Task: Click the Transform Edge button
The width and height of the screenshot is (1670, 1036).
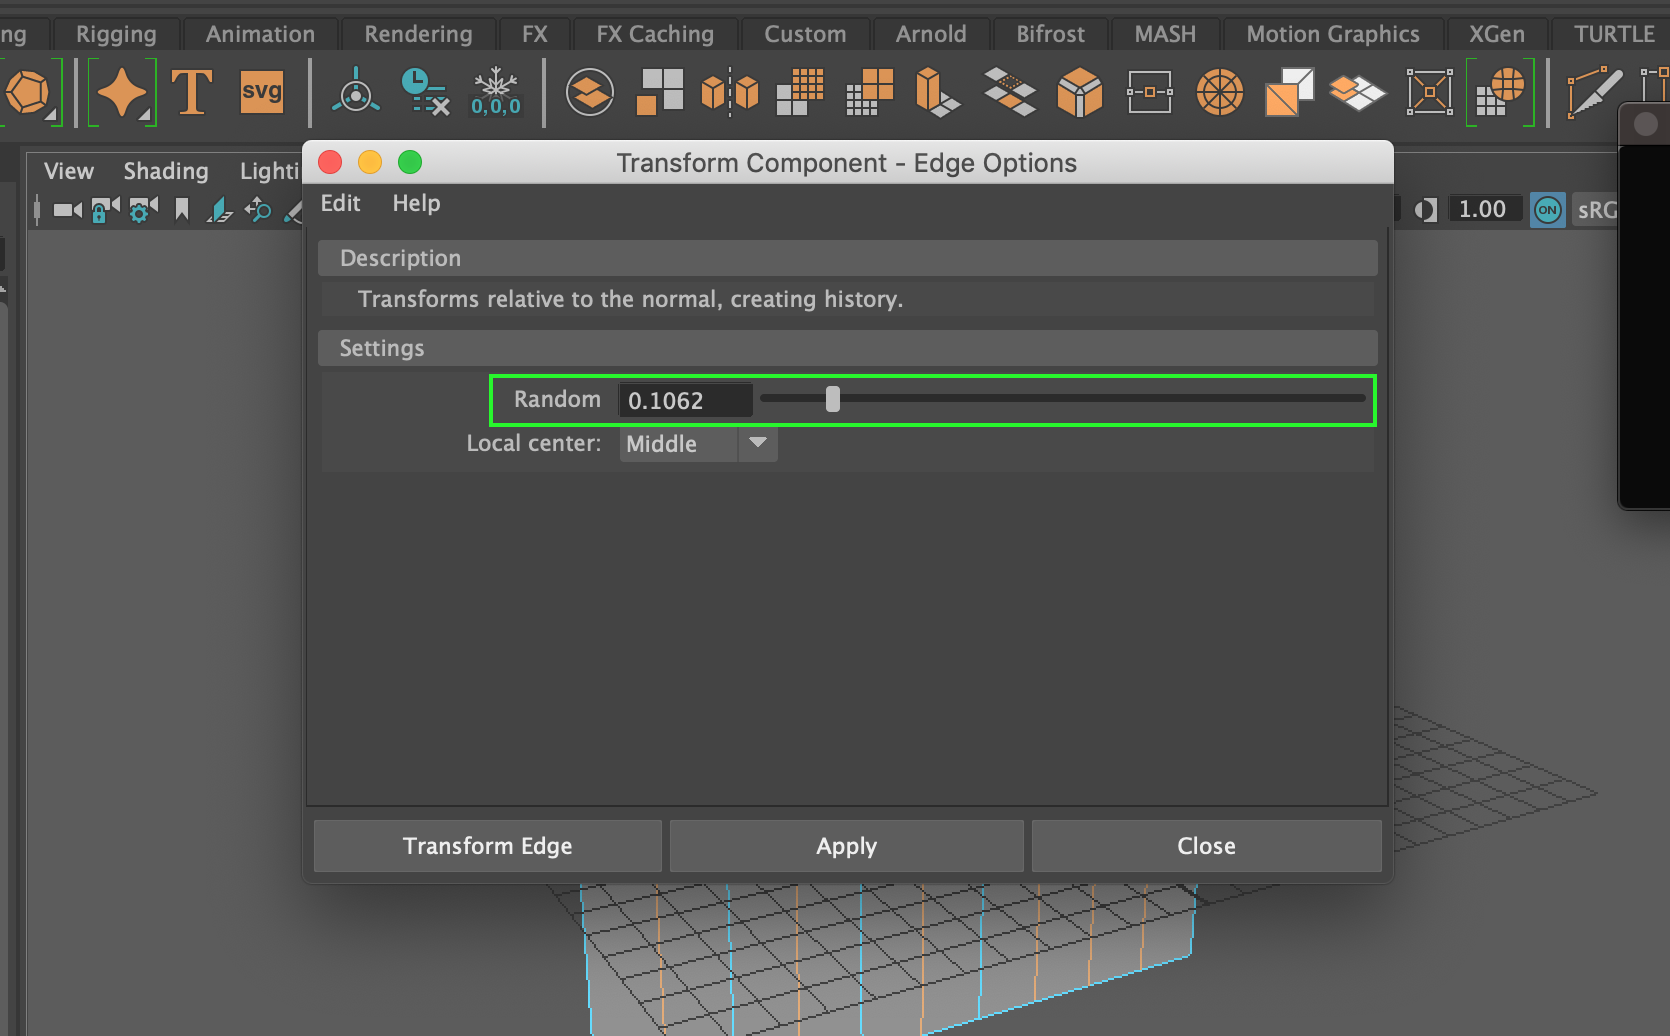Action: pos(487,845)
